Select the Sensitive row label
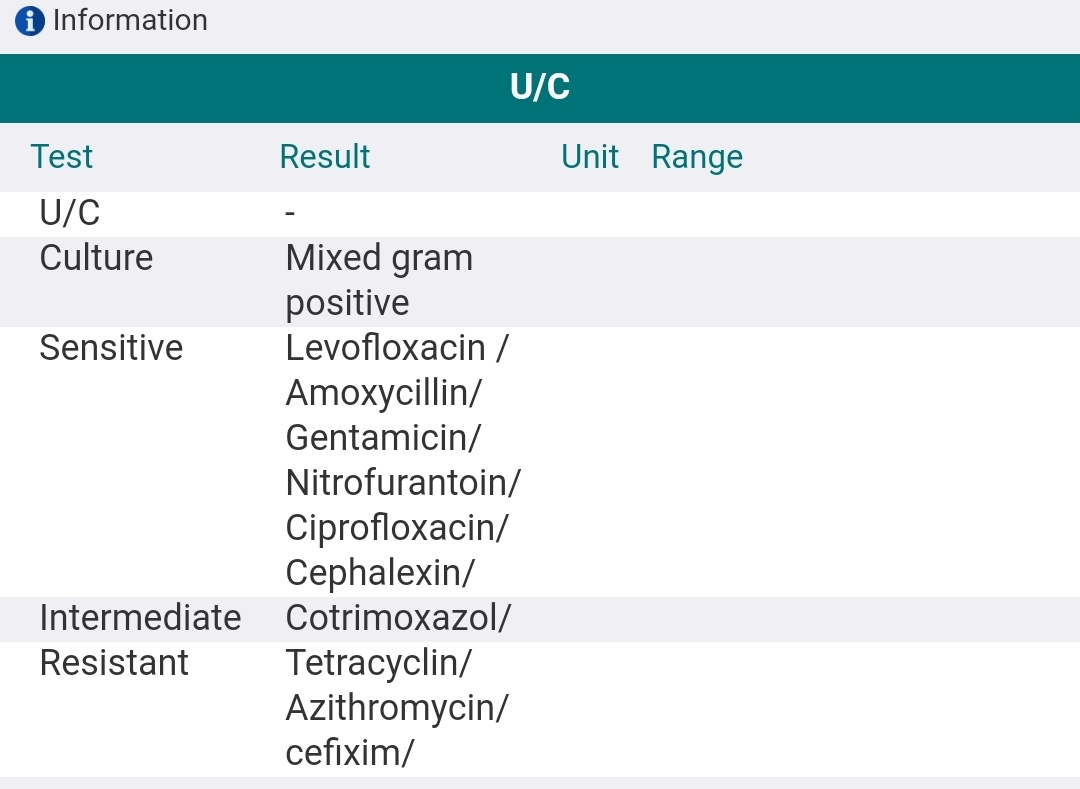1080x789 pixels. (111, 348)
